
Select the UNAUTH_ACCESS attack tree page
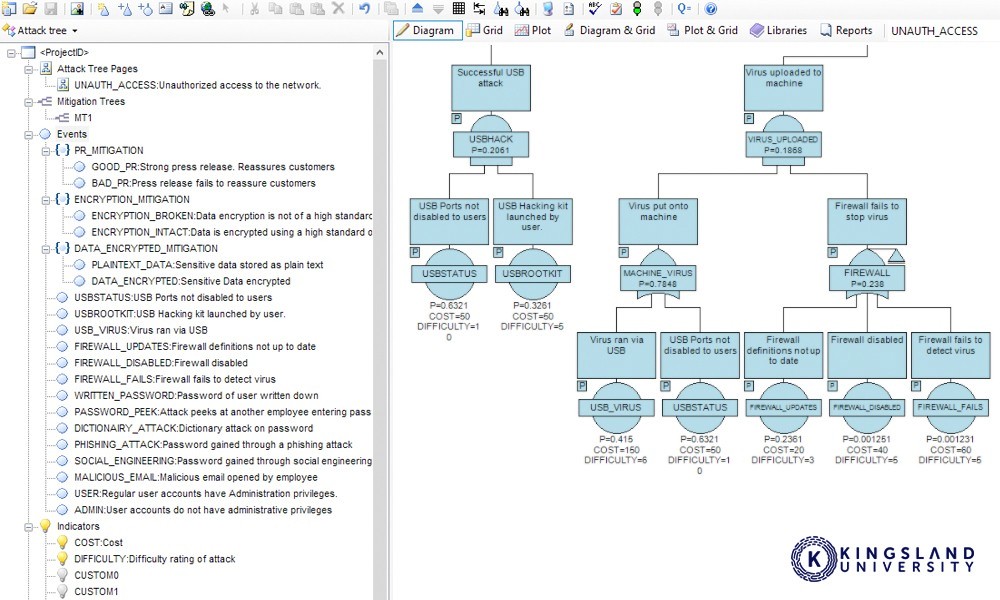197,85
